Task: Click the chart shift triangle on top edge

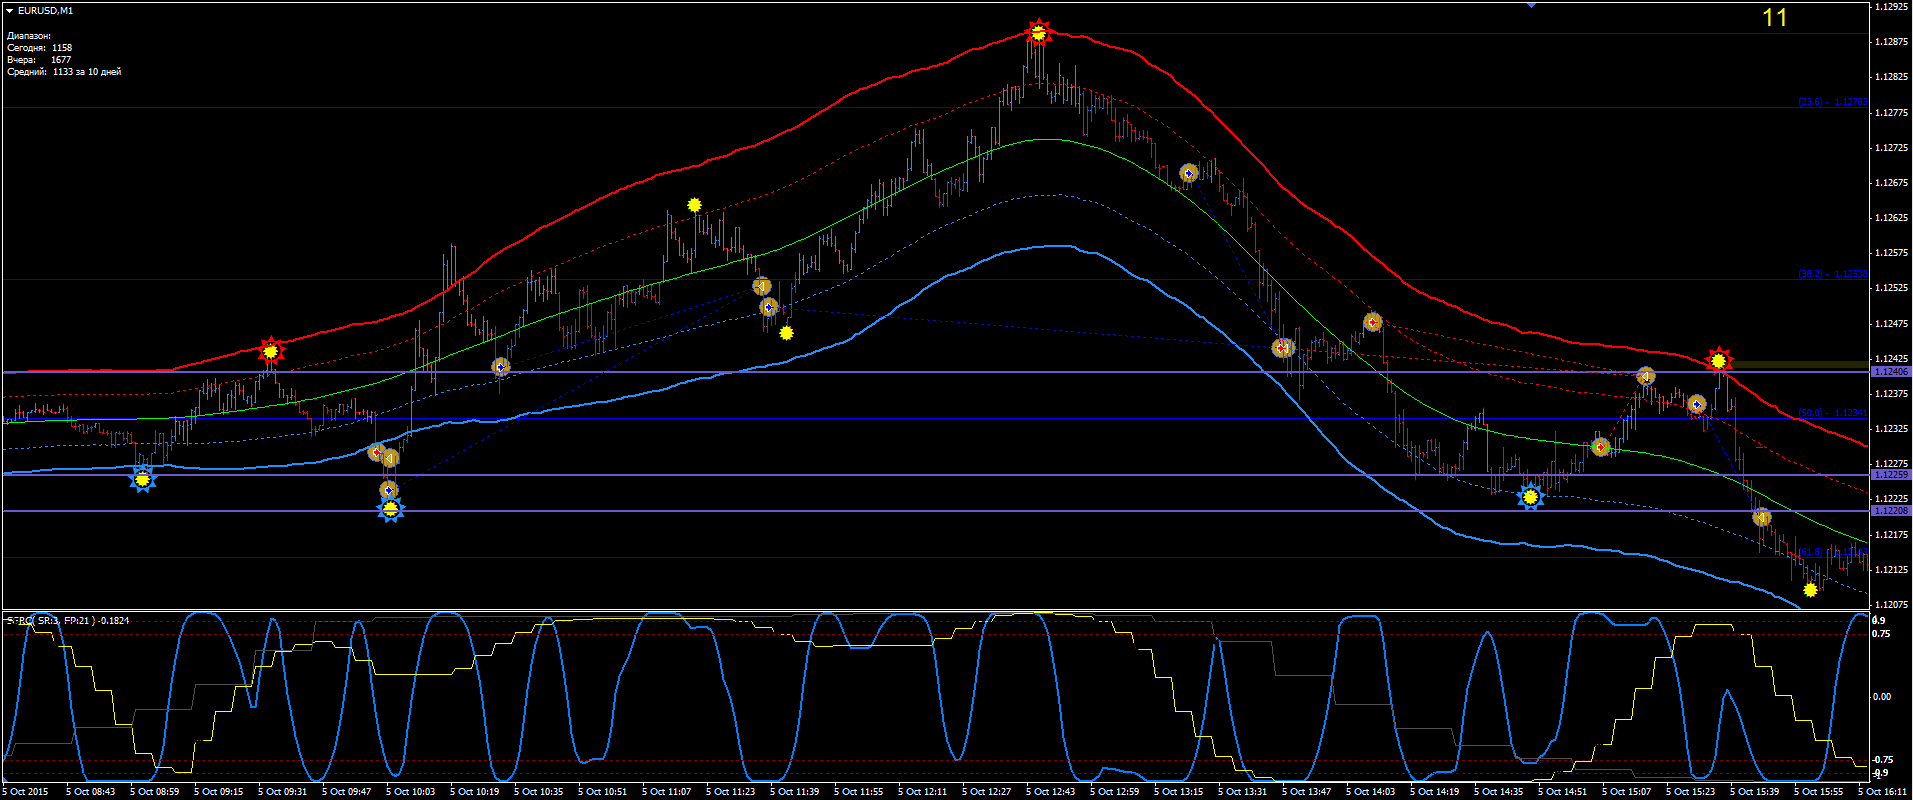Action: click(x=1531, y=5)
